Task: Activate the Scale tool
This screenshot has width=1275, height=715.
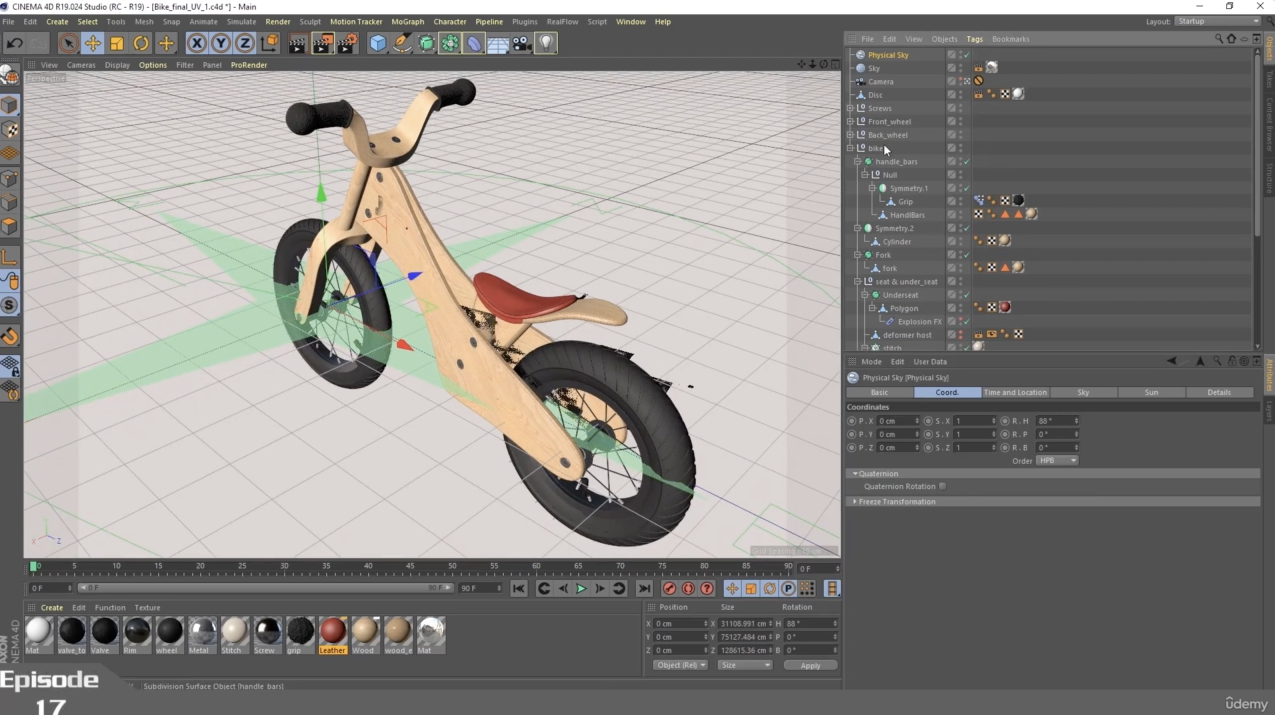Action: pos(116,43)
